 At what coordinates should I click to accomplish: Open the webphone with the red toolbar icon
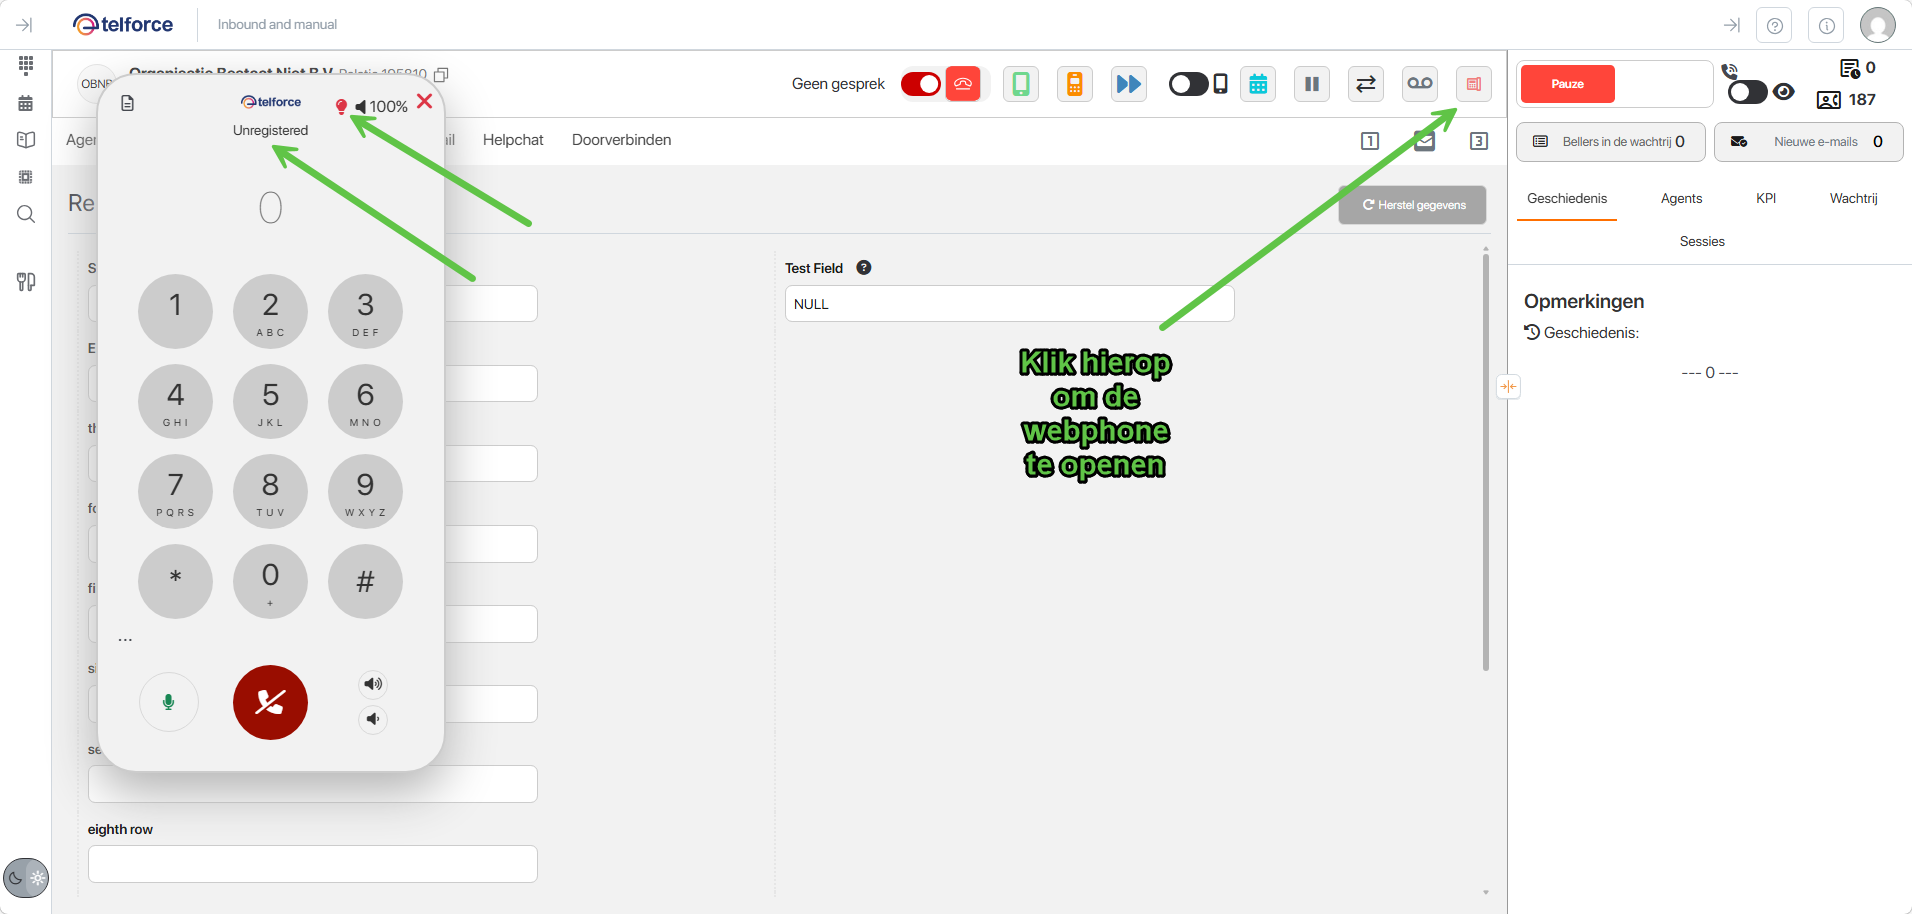[x=1473, y=84]
